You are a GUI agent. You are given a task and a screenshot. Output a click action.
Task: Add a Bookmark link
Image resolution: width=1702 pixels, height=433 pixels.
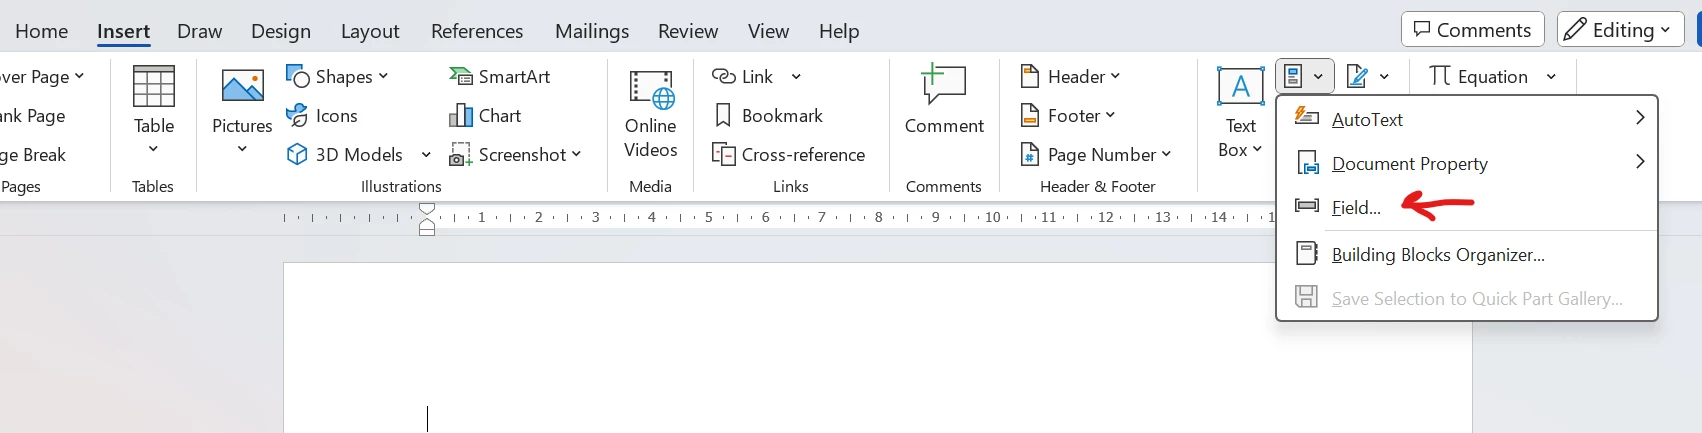(768, 116)
